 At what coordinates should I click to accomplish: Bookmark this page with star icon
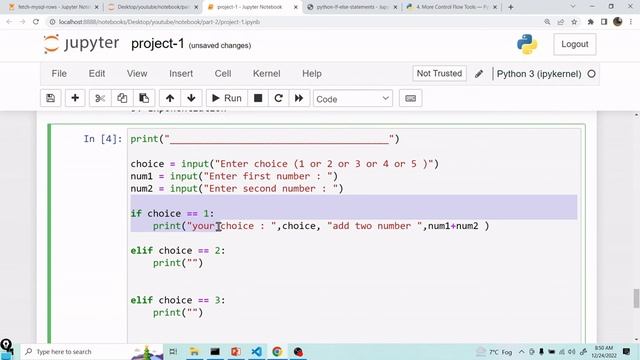coord(574,22)
